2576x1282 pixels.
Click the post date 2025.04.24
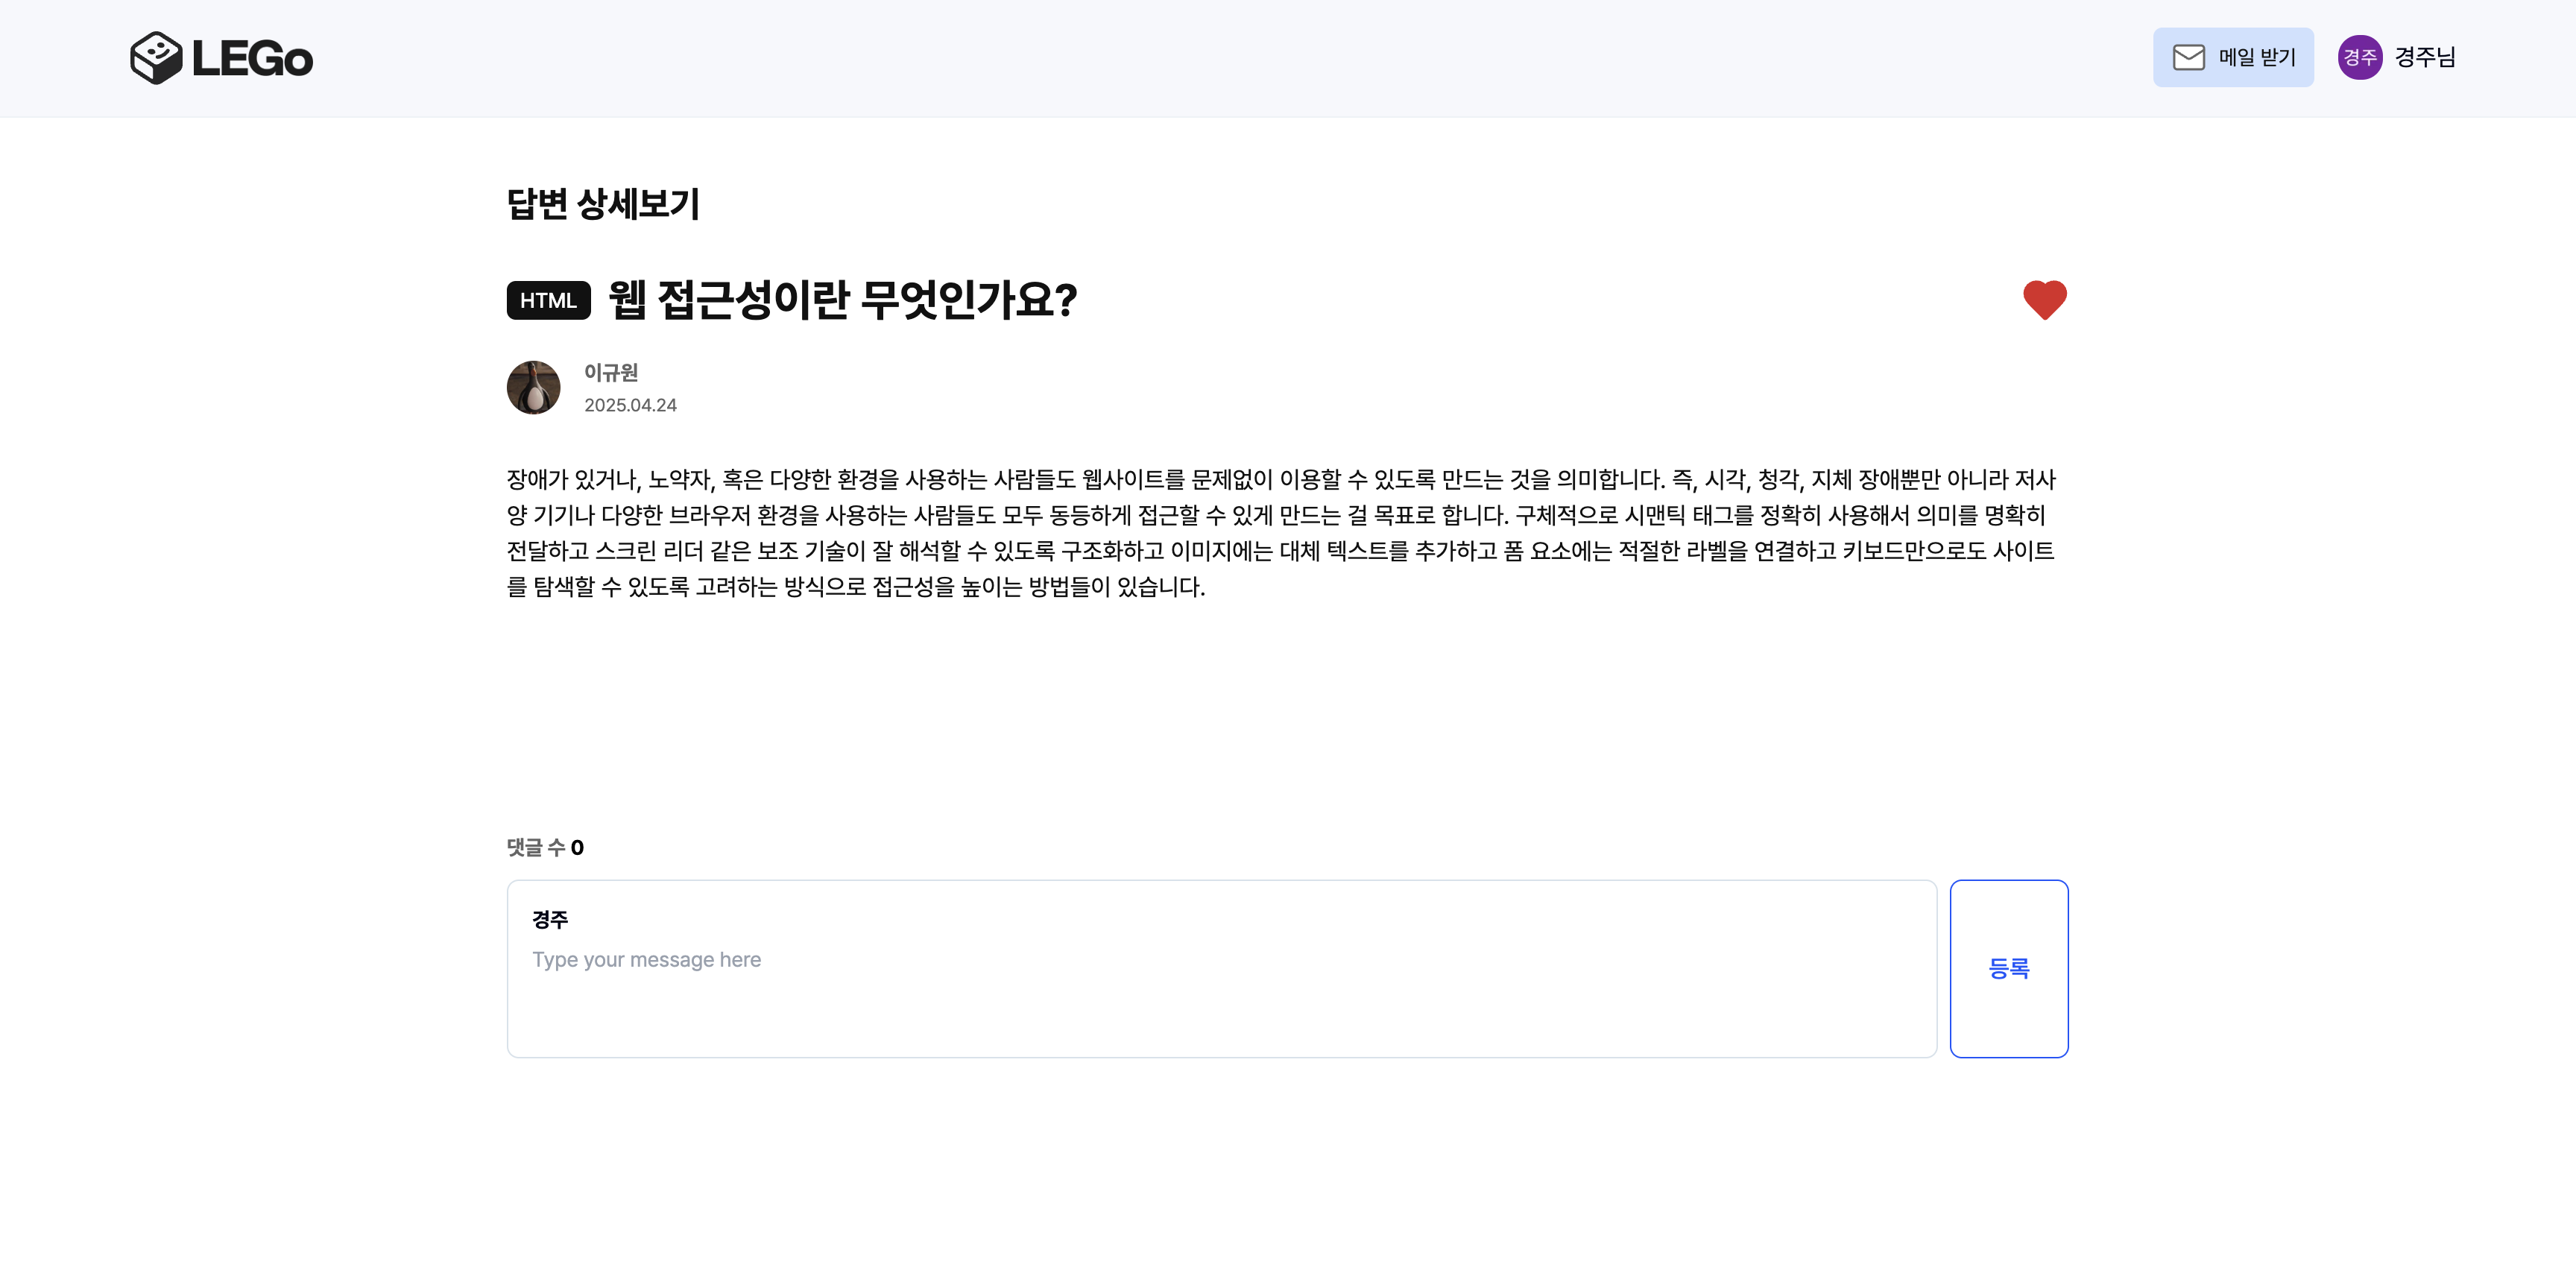click(630, 405)
